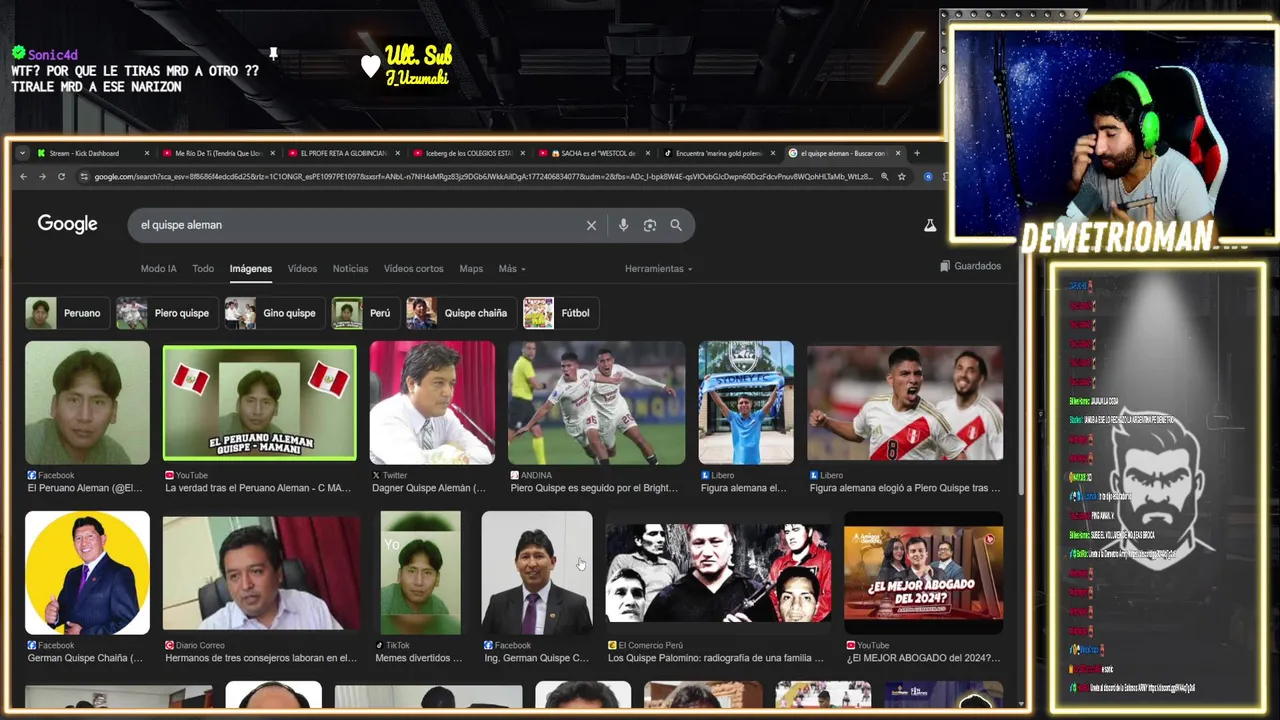Expand the Herramientas dropdown
The width and height of the screenshot is (1280, 720).
(x=658, y=269)
